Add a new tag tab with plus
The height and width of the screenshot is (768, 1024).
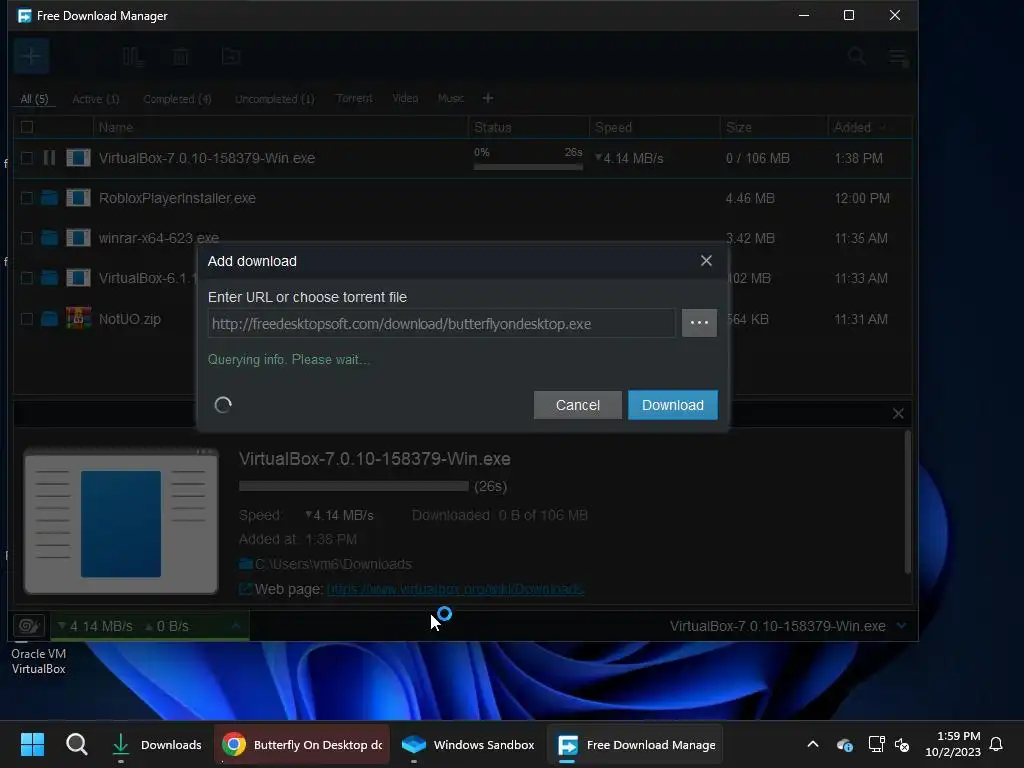click(488, 98)
